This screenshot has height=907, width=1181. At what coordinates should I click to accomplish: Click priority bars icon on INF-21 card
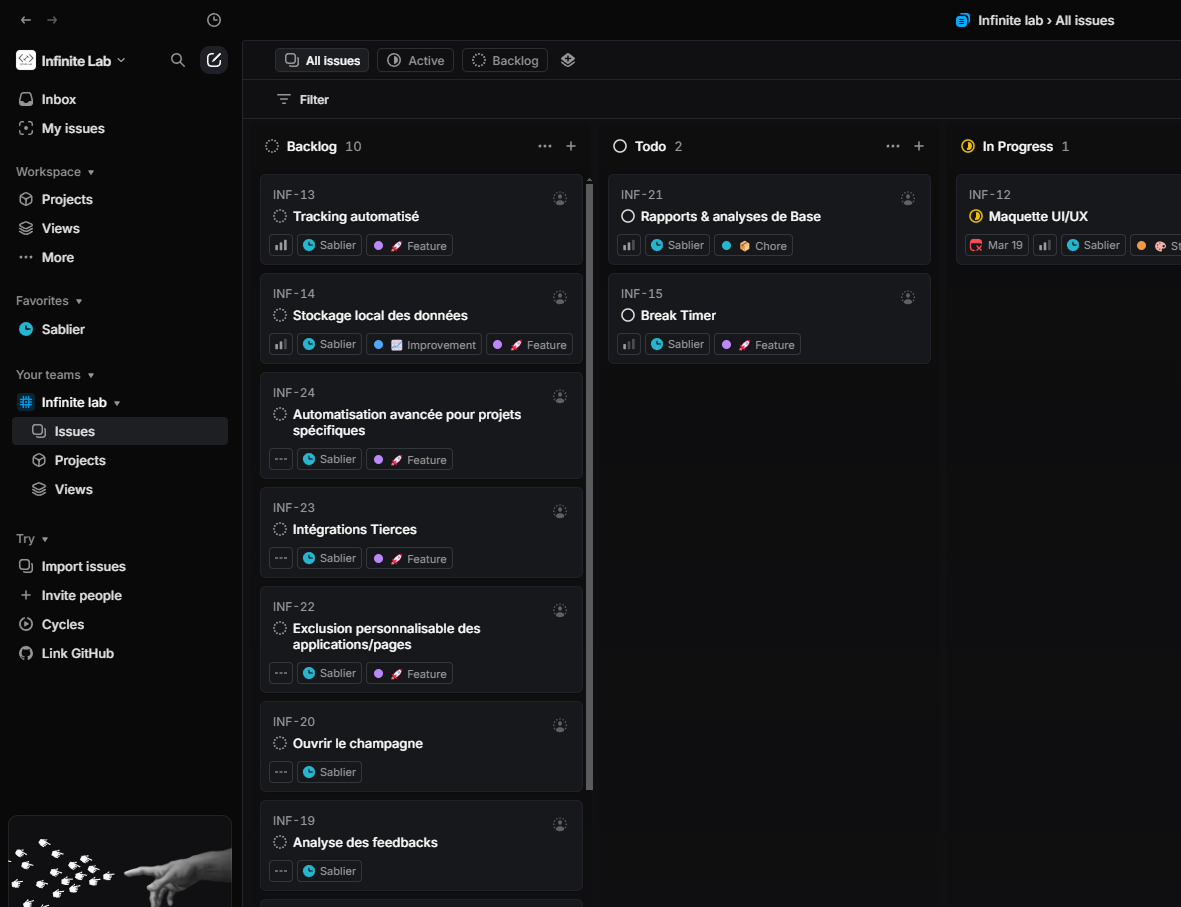pyautogui.click(x=629, y=245)
